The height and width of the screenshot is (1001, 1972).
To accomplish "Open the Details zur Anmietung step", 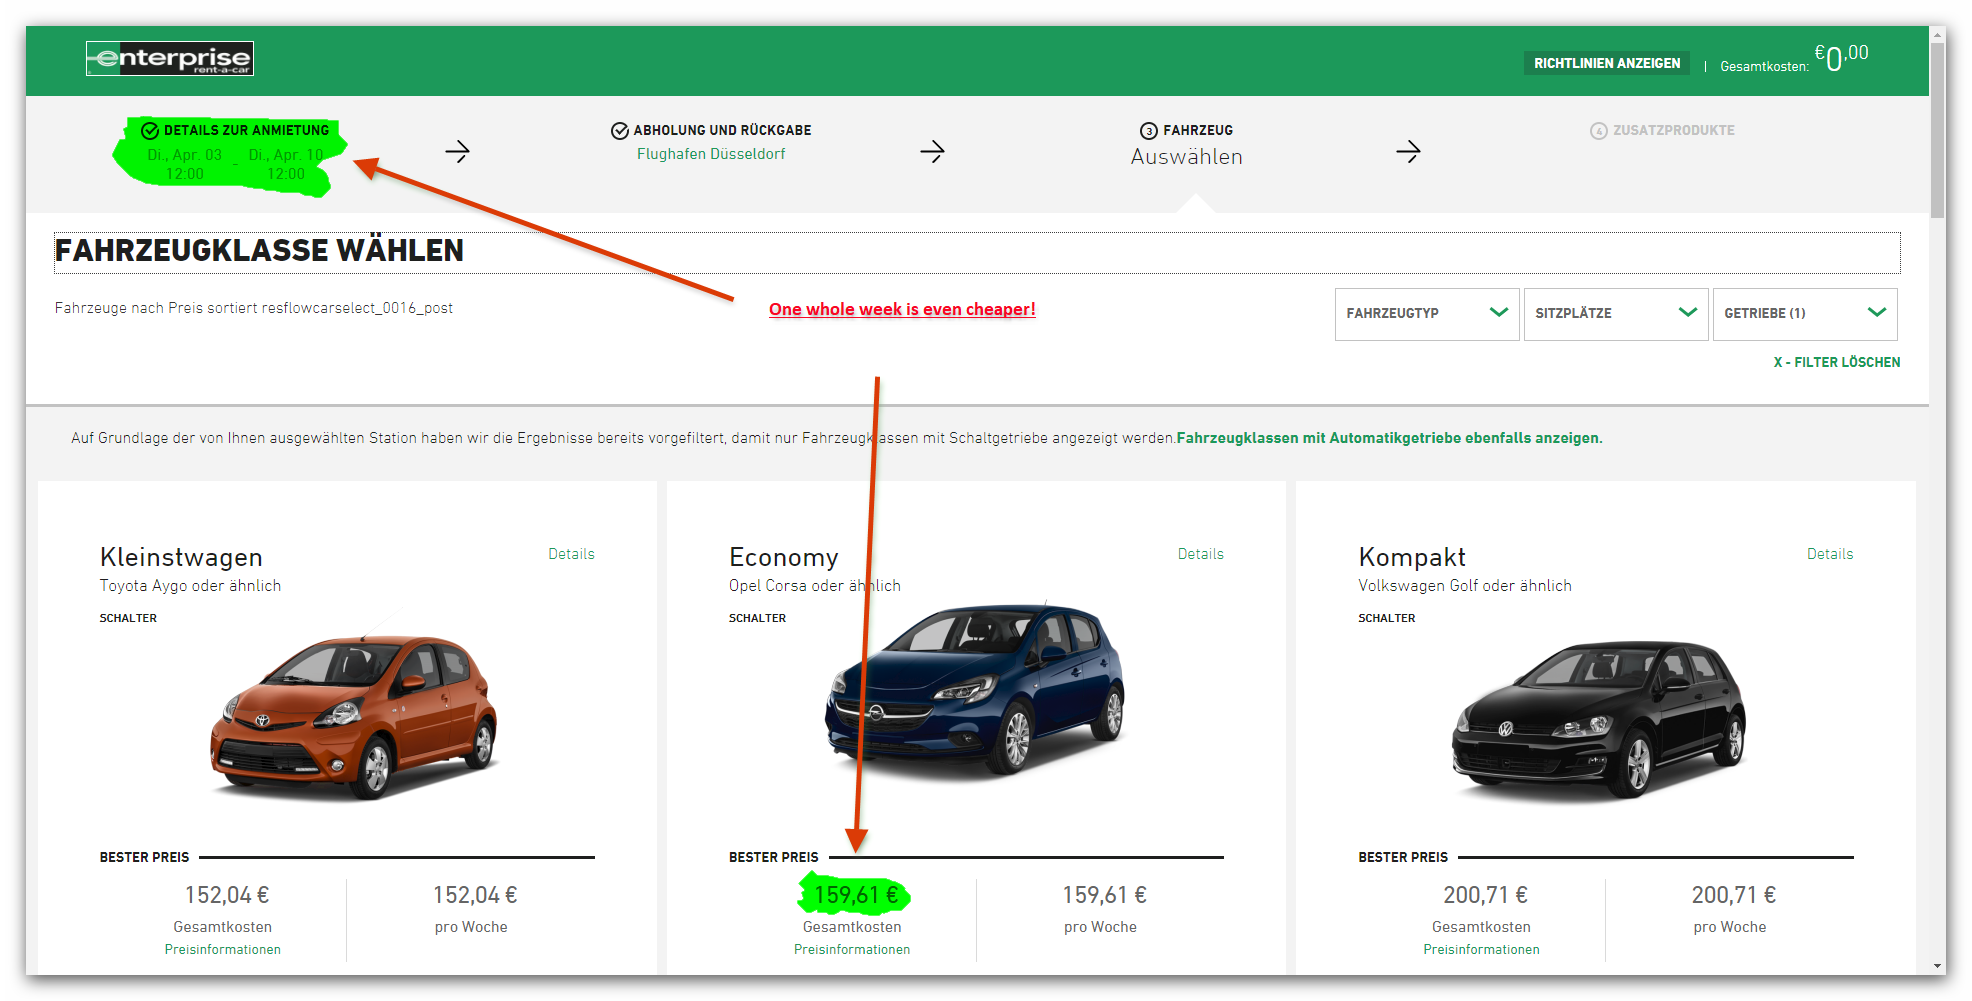I will (235, 151).
